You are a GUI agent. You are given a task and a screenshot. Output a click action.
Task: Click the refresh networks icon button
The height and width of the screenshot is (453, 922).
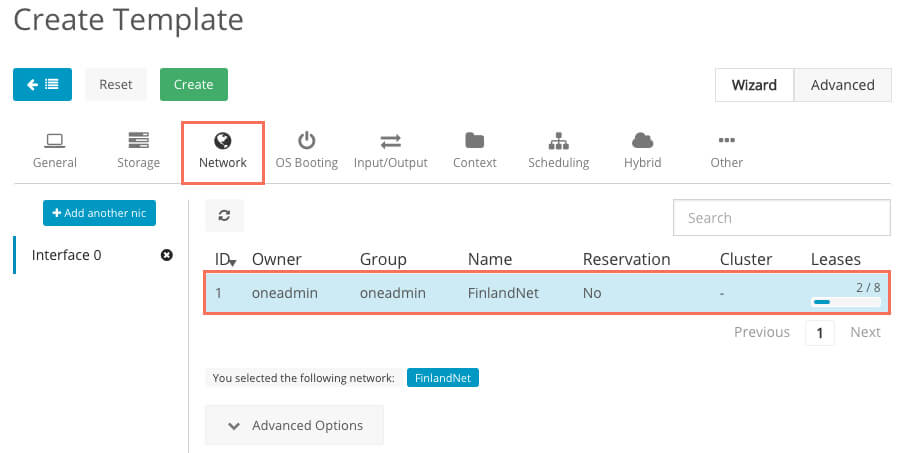coord(224,216)
